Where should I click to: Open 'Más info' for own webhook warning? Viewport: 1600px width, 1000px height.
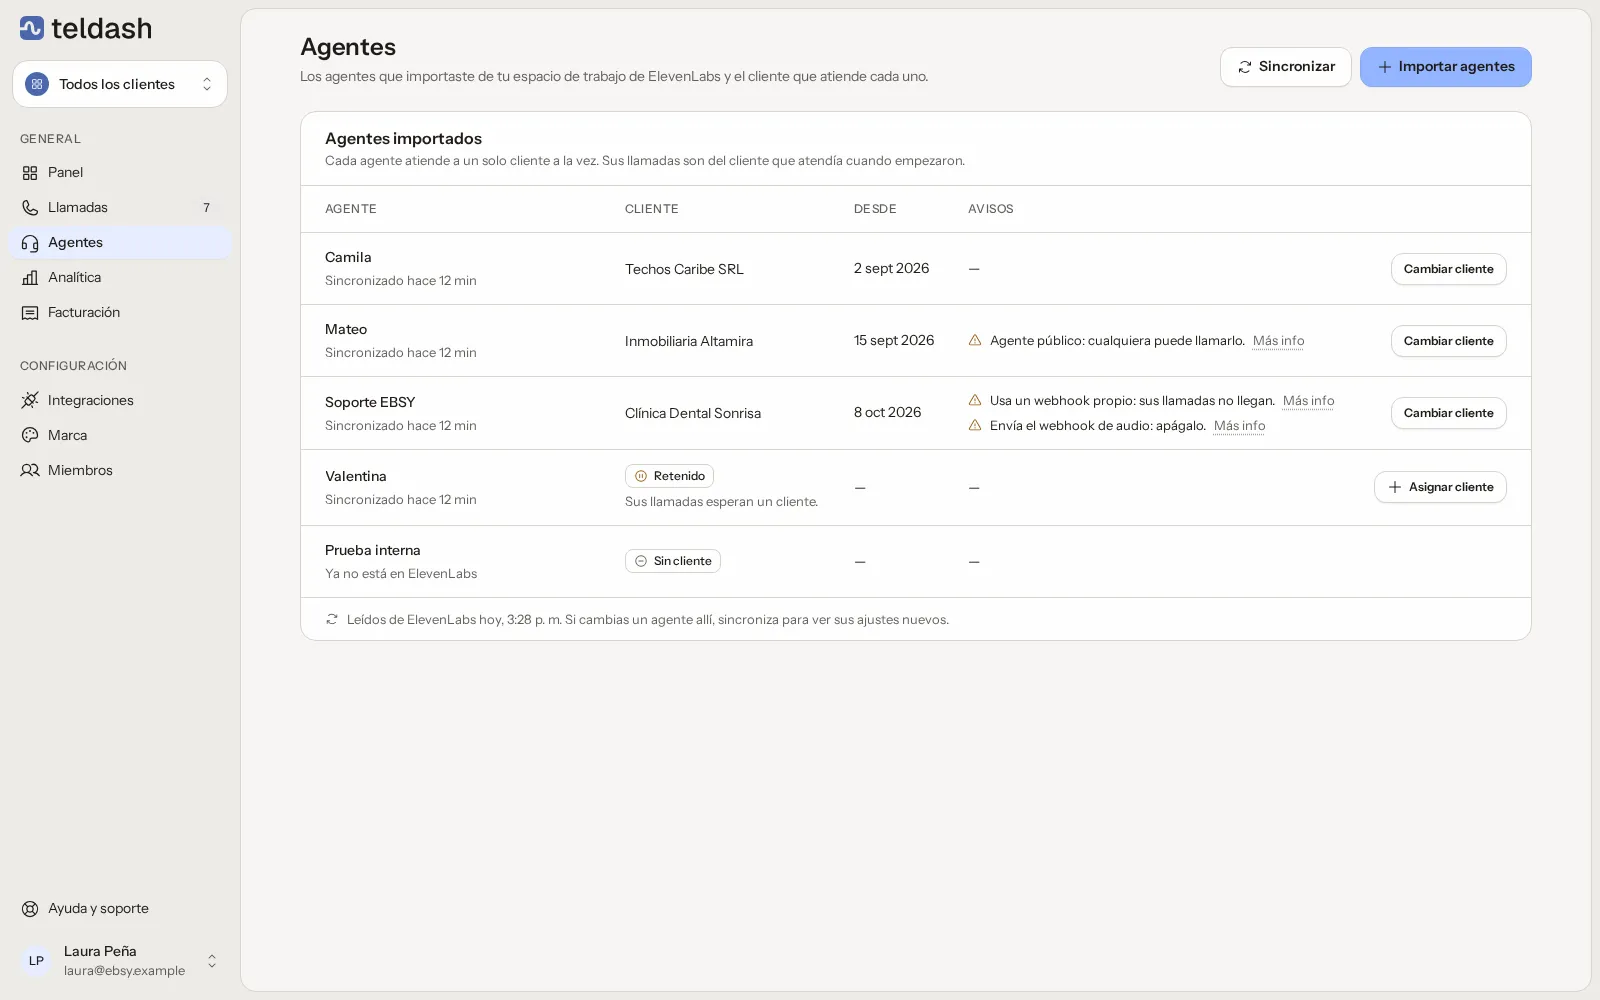tap(1308, 401)
